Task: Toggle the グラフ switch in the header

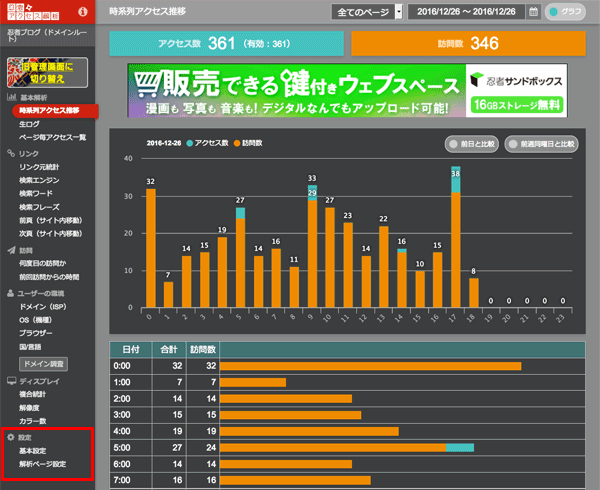Action: click(x=565, y=12)
